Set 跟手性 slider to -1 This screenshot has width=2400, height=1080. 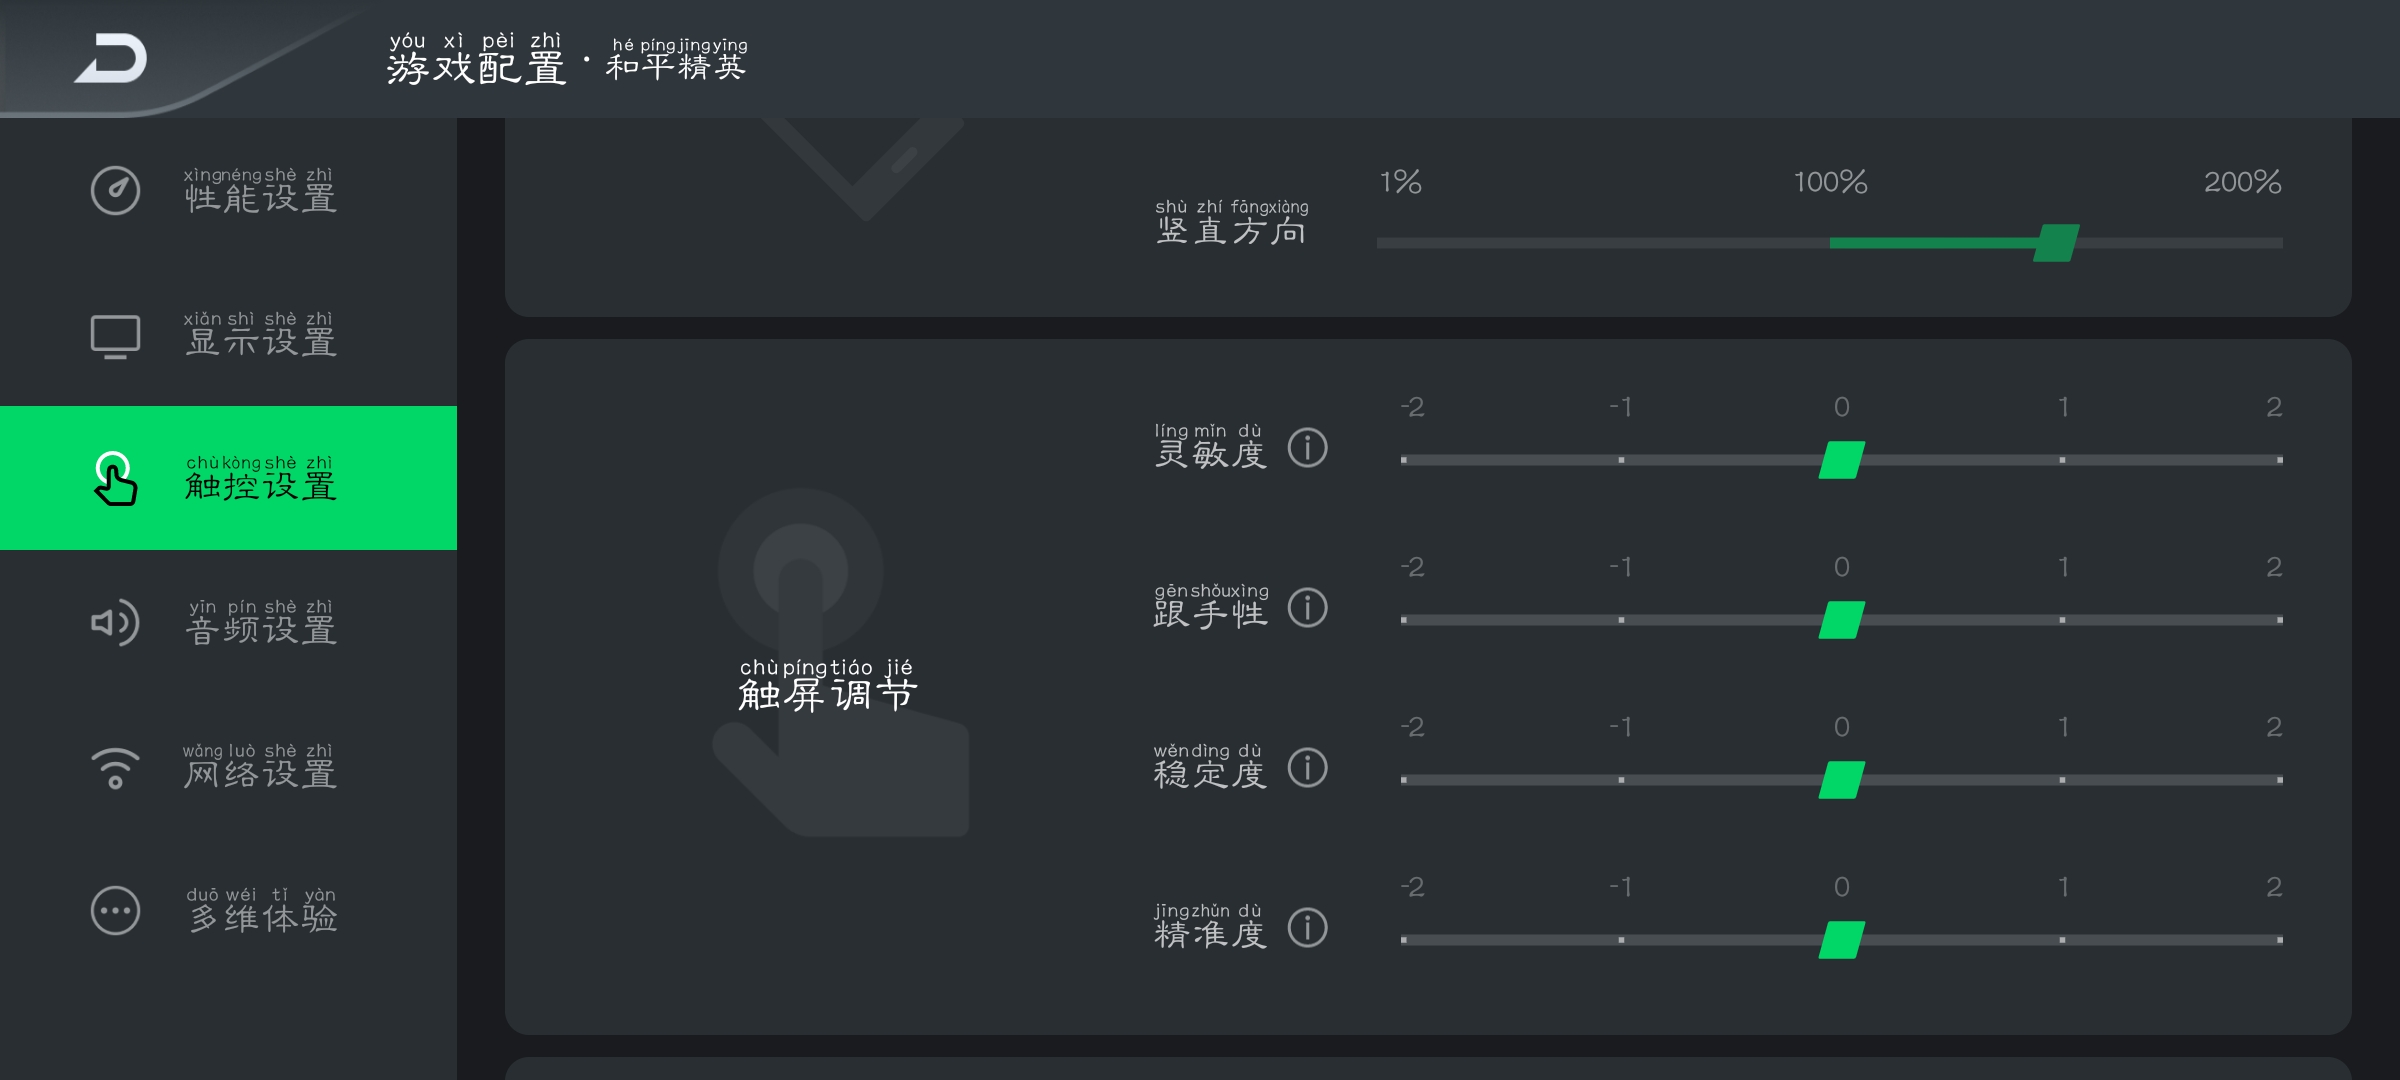coord(1621,620)
